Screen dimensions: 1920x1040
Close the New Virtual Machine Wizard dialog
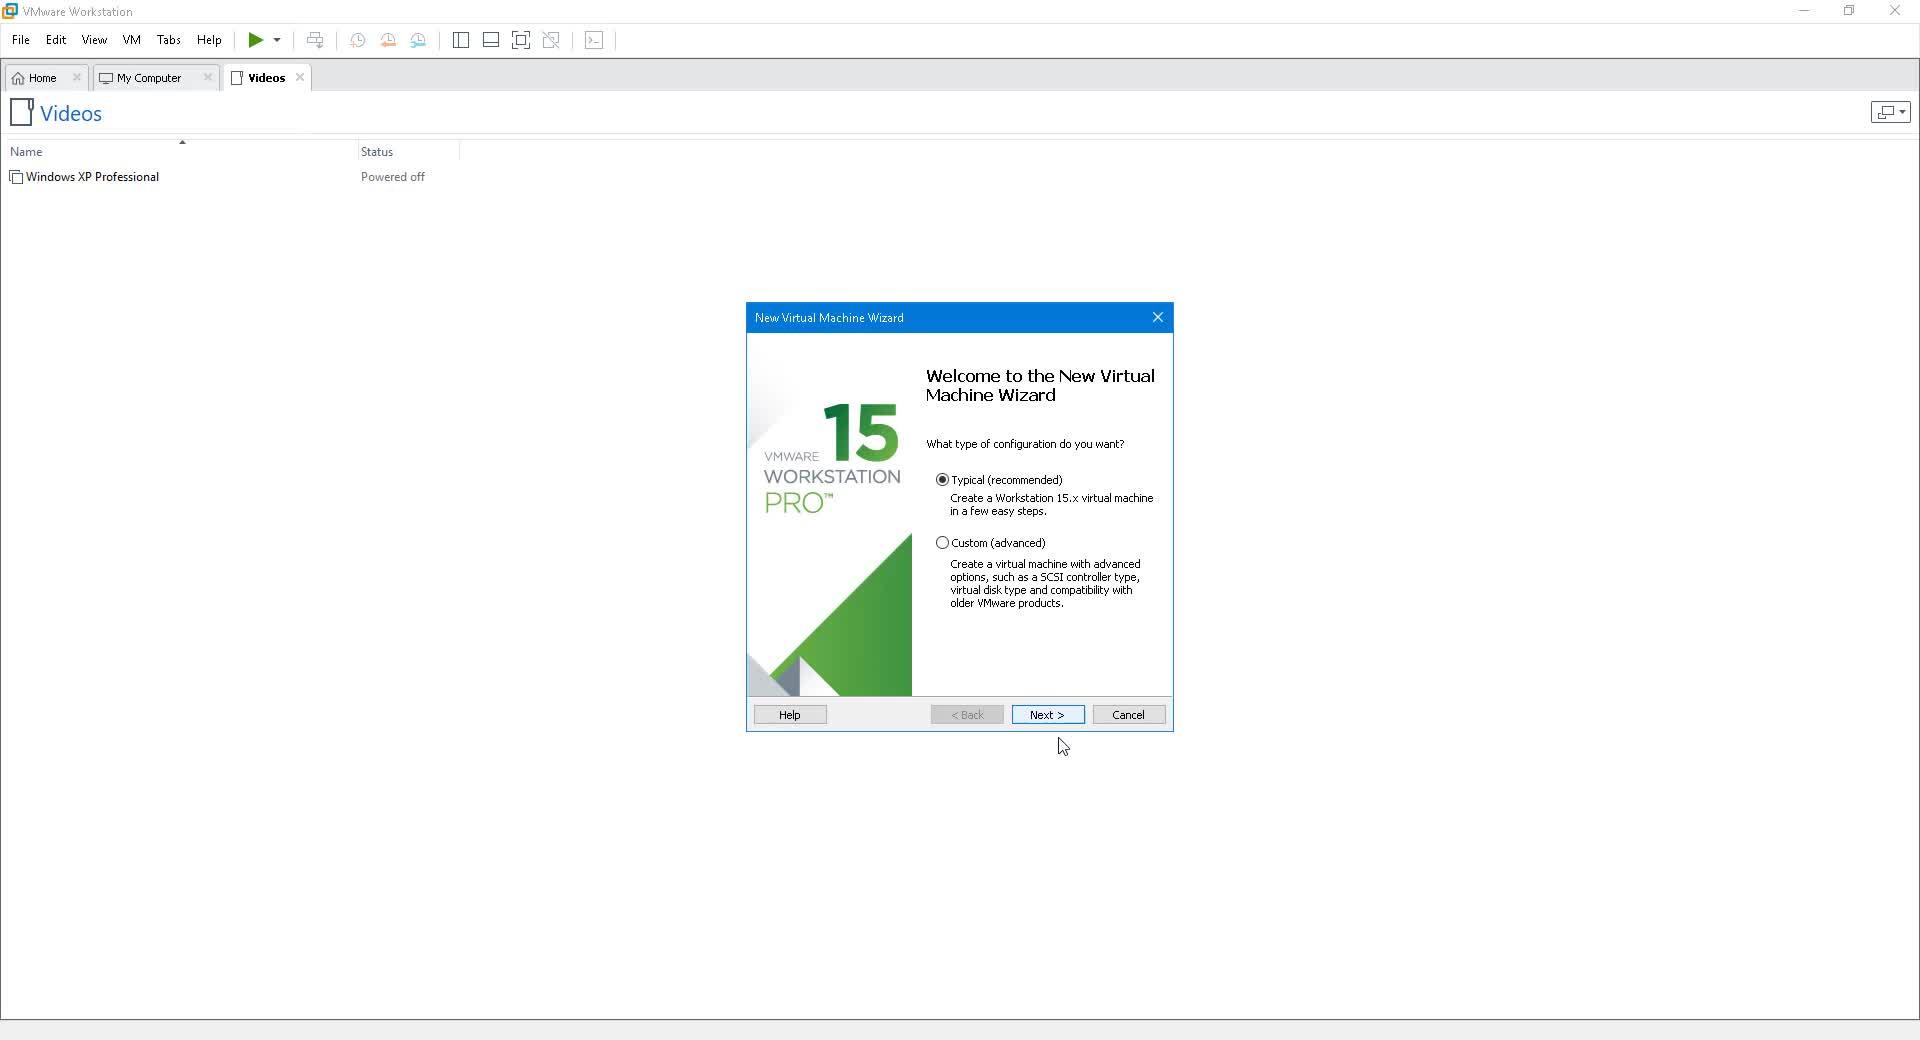[1158, 317]
